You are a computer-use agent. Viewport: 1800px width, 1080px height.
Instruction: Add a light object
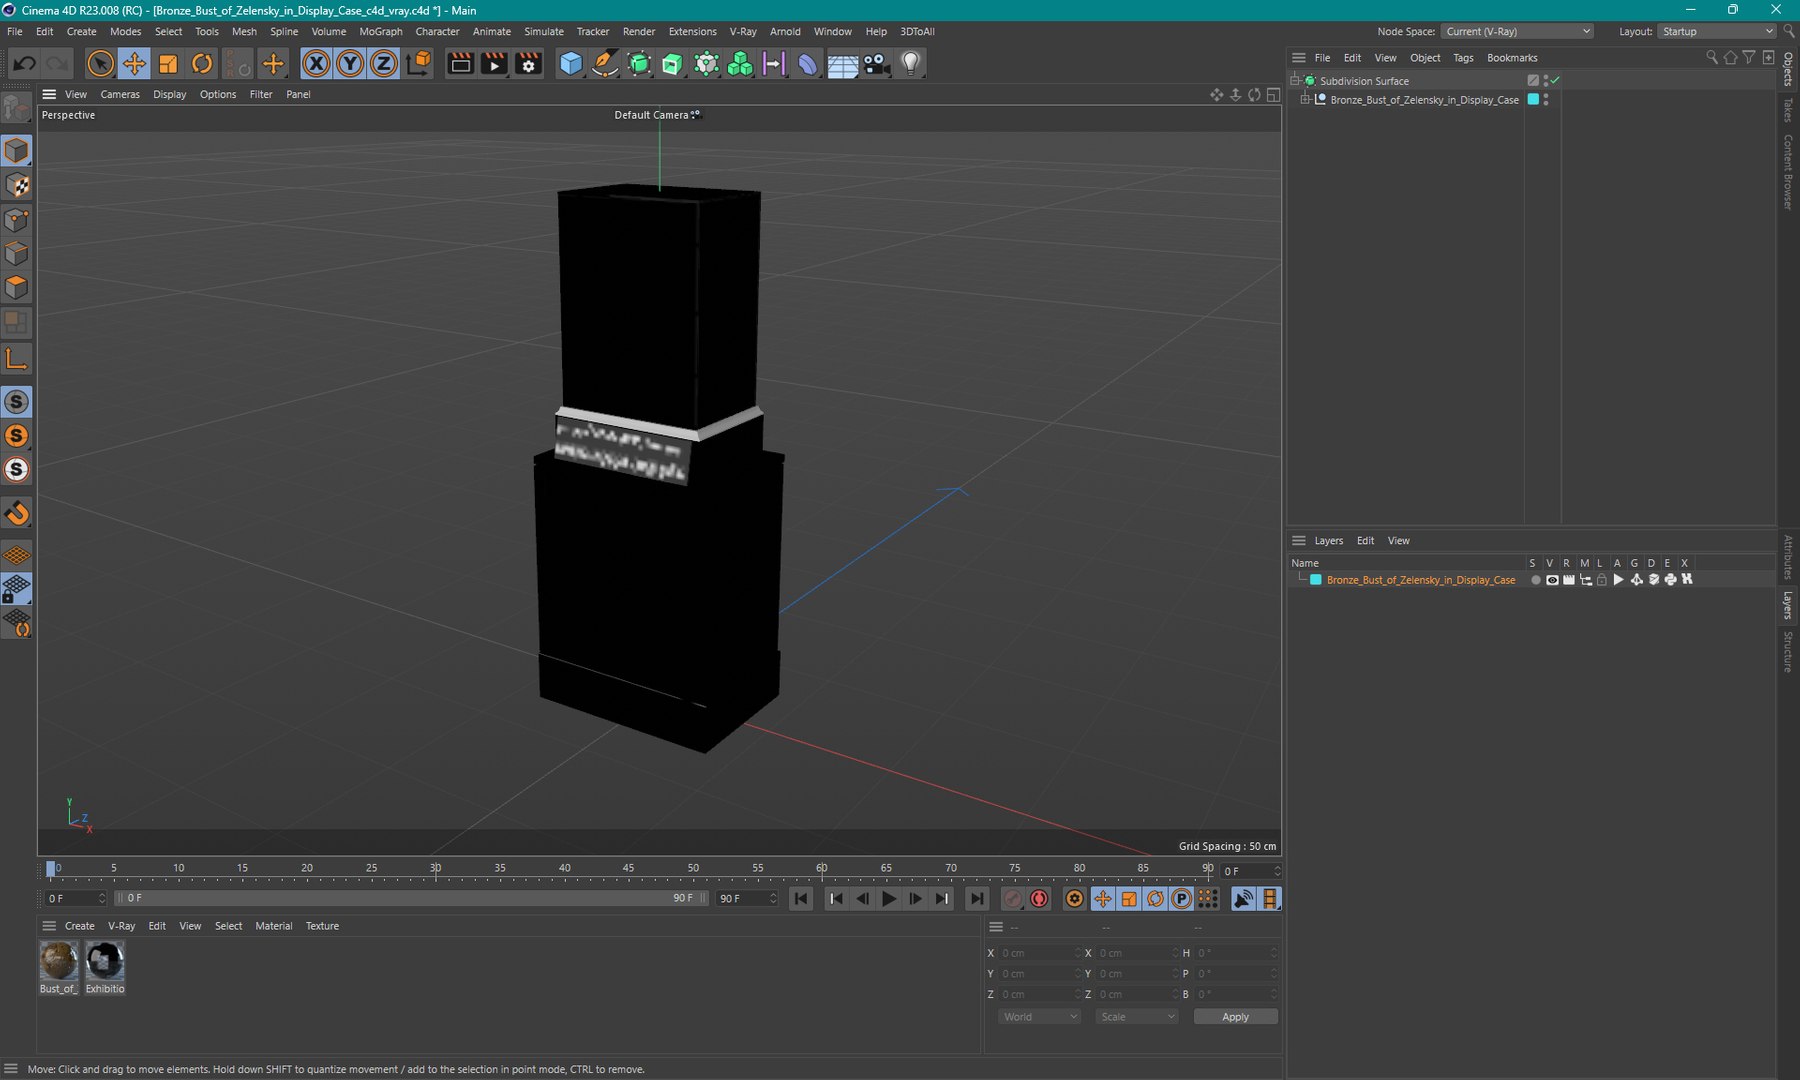tap(910, 64)
